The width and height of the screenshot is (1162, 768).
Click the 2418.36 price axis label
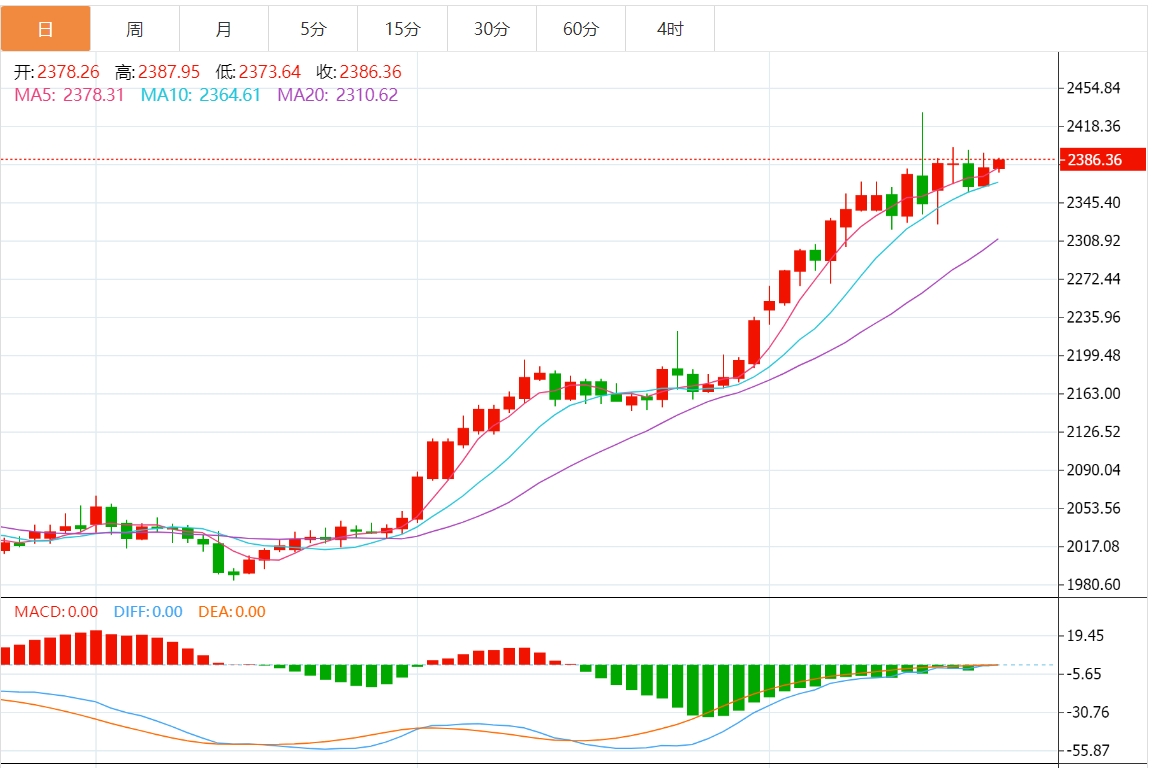click(1093, 126)
